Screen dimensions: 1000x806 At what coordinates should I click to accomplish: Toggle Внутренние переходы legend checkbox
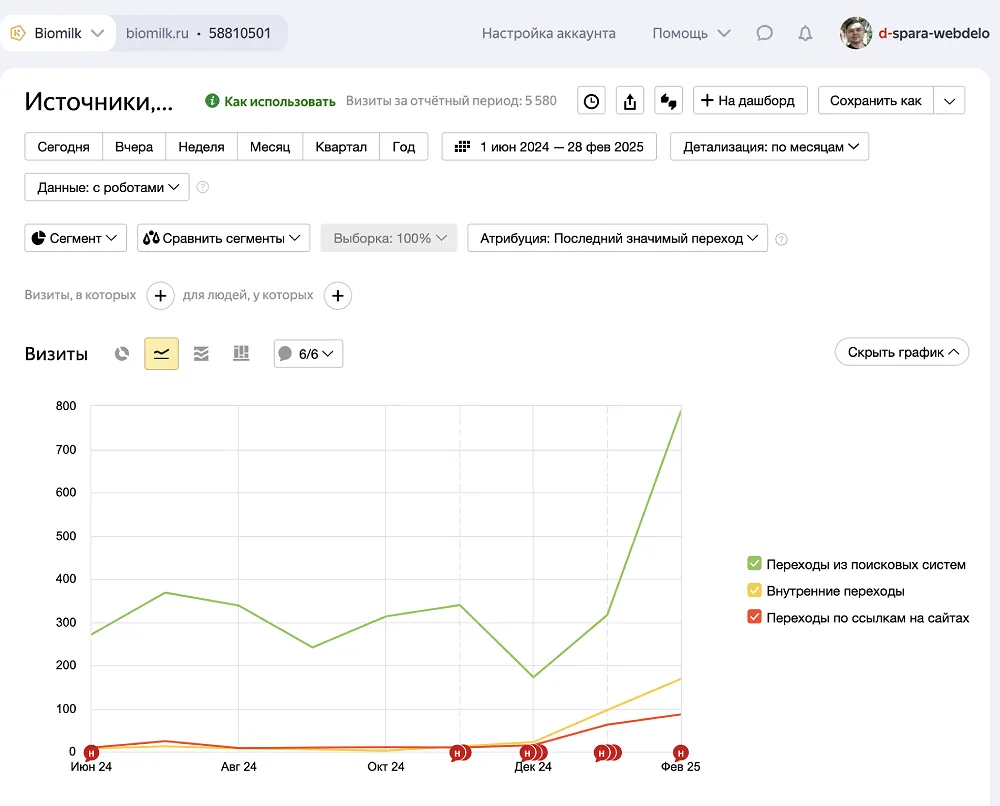click(x=755, y=591)
